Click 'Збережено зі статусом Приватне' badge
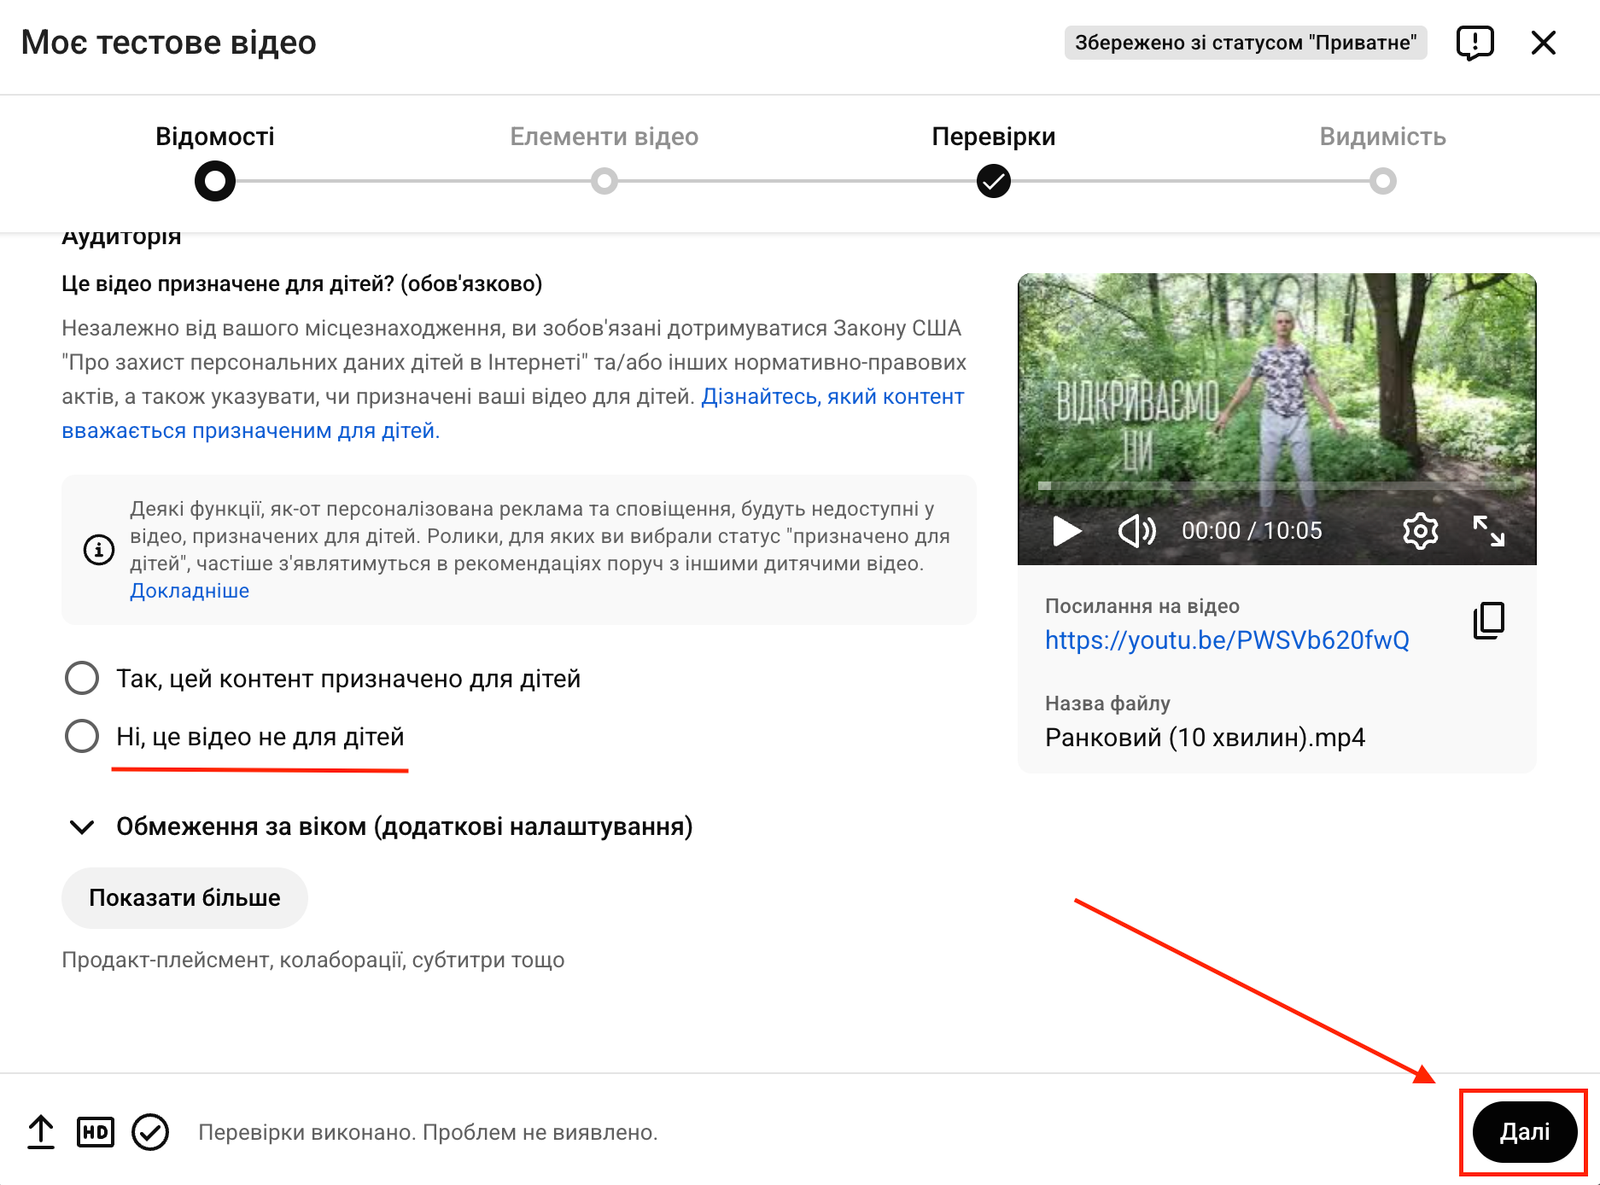 (1245, 43)
